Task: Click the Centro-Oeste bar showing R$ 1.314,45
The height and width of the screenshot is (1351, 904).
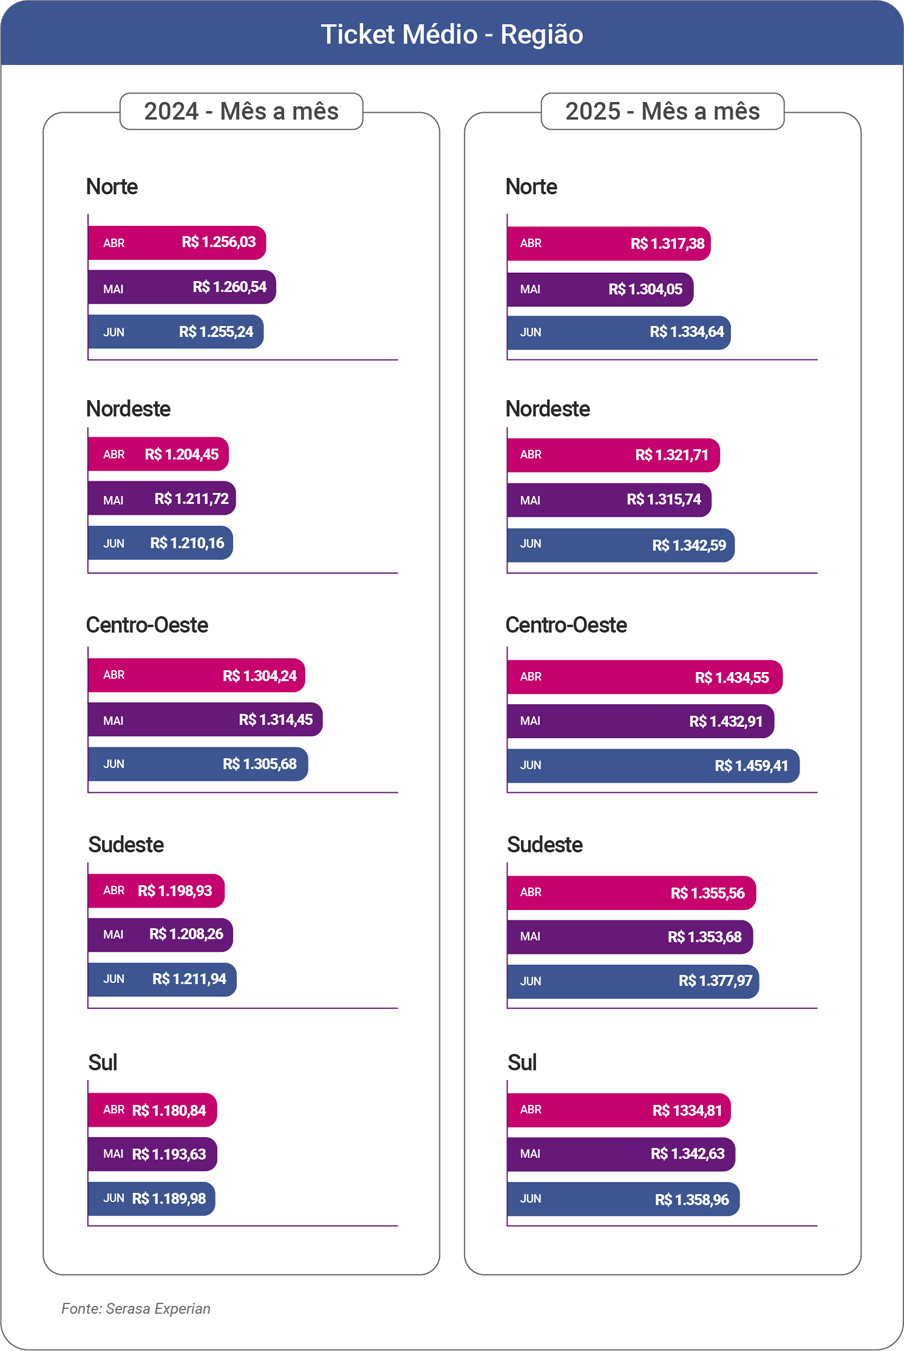Action: (205, 720)
